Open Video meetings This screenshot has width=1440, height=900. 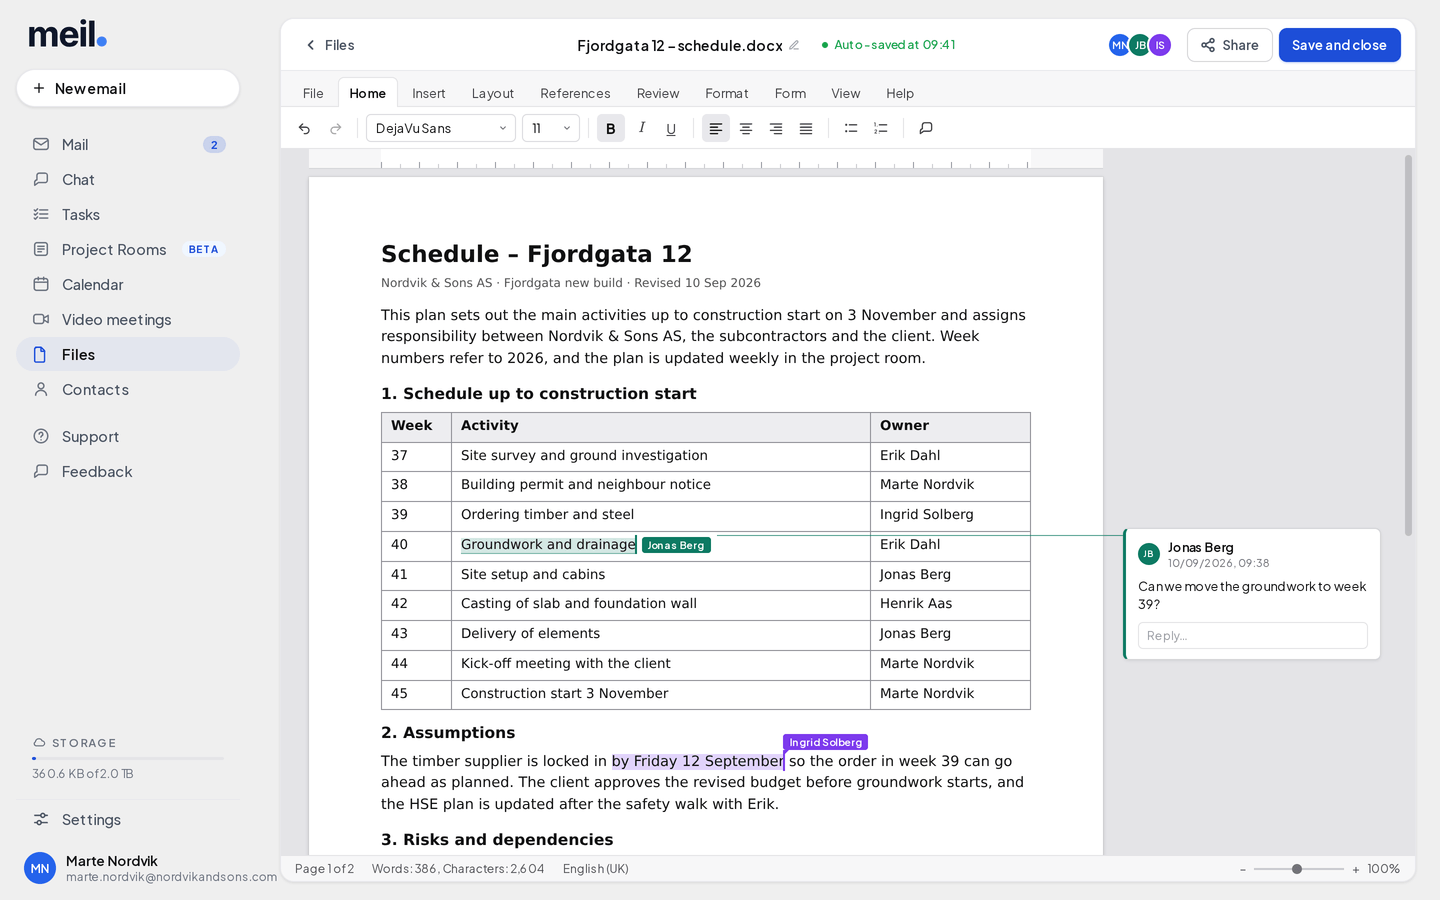[x=128, y=319]
